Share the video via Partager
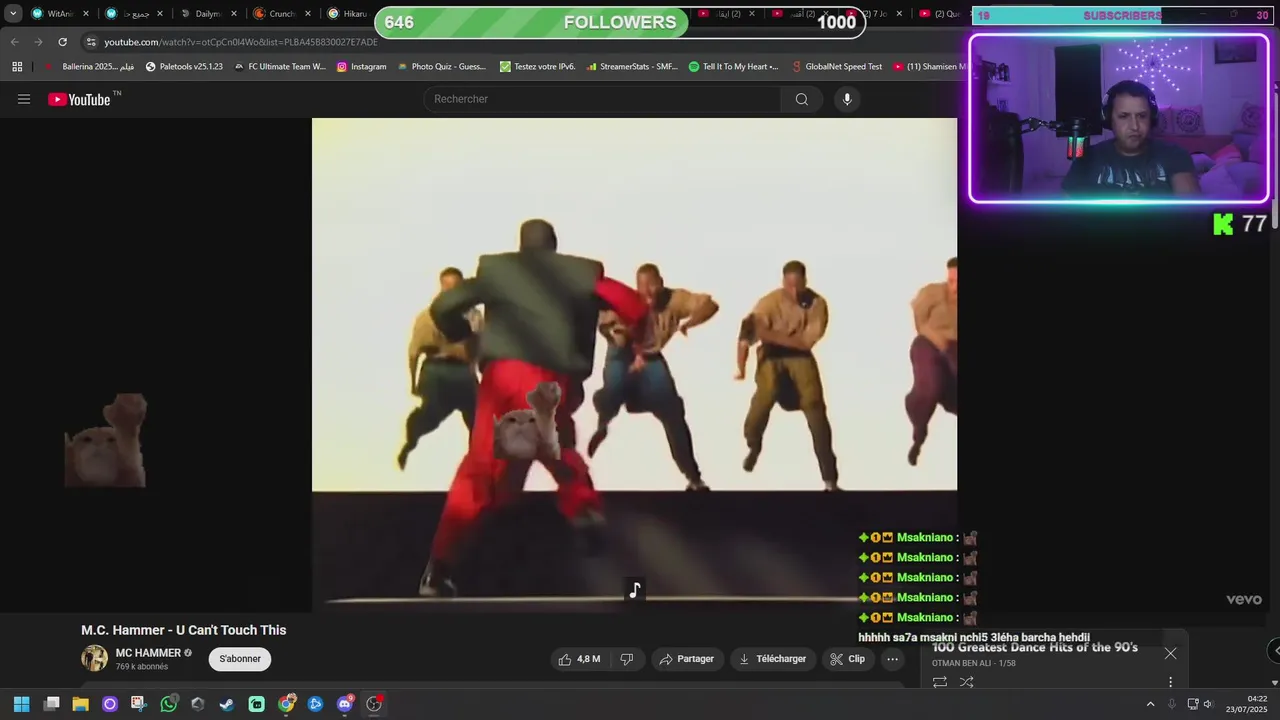1280x720 pixels. (686, 659)
